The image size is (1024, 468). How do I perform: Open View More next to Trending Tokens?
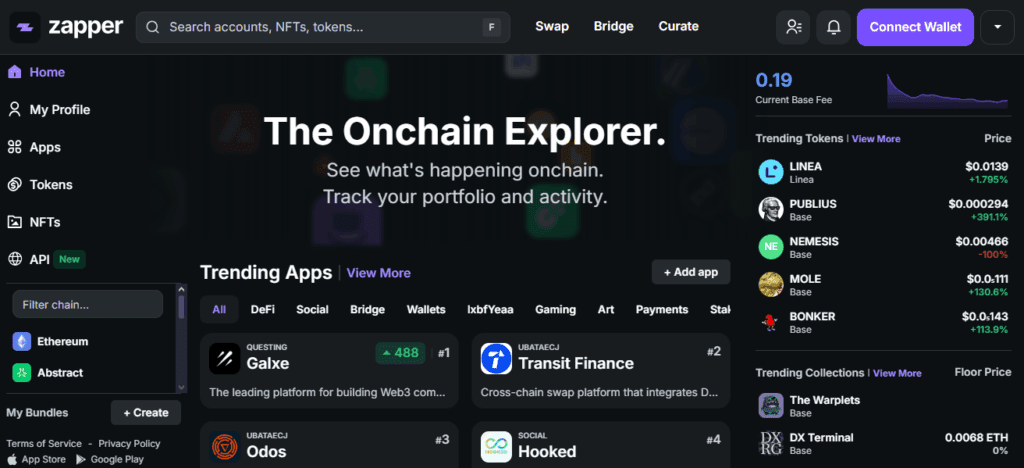(876, 139)
